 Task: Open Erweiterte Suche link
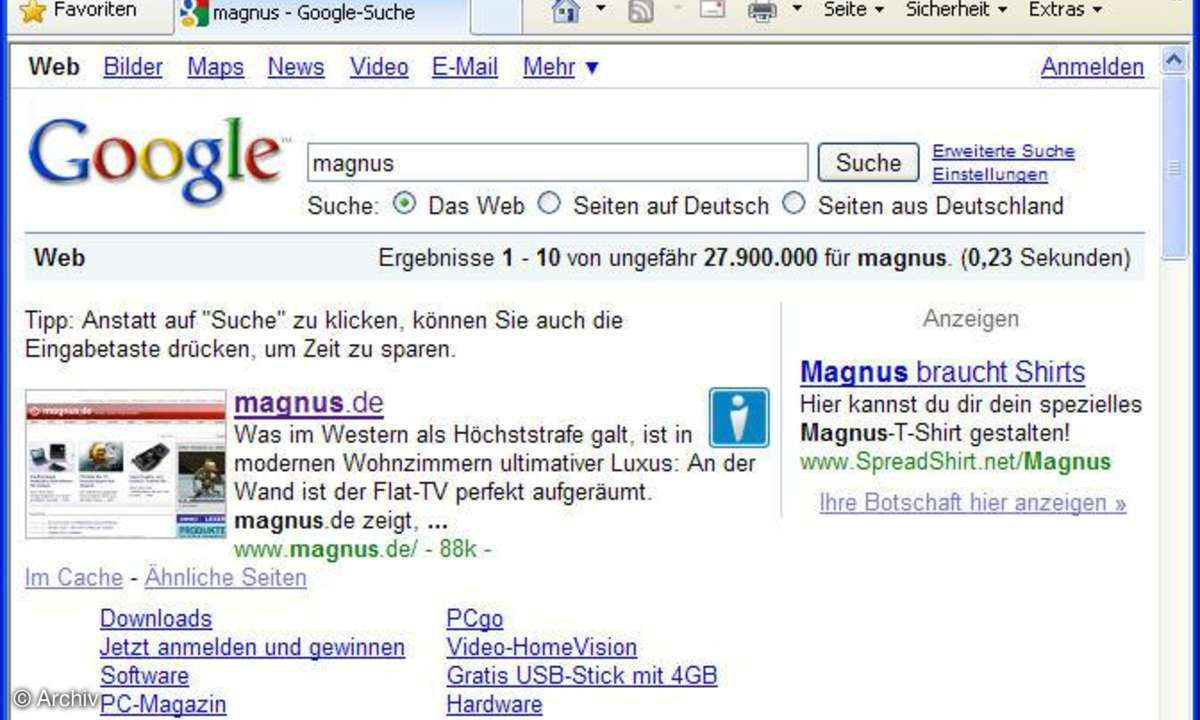(1004, 152)
